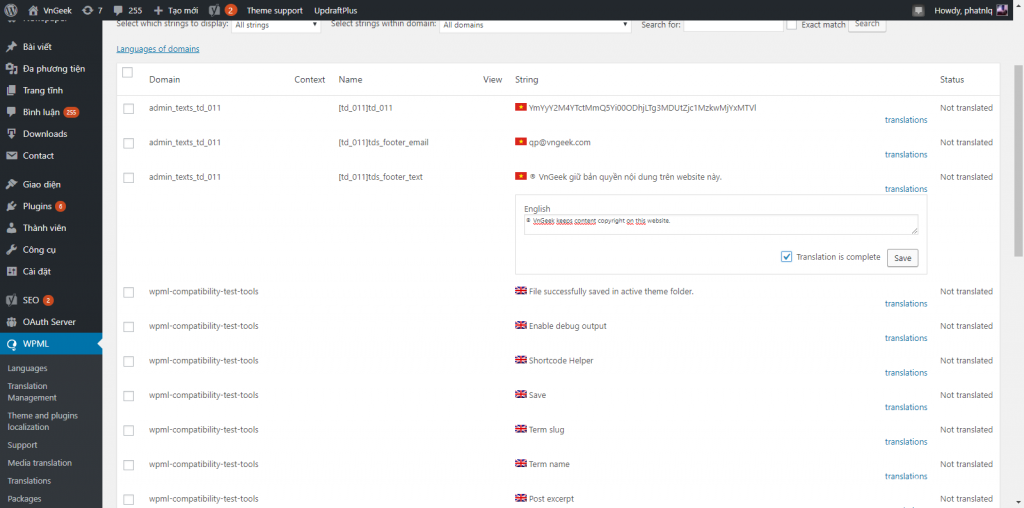This screenshot has height=508, width=1024.
Task: Open the Support submenu link
Action: [22, 445]
